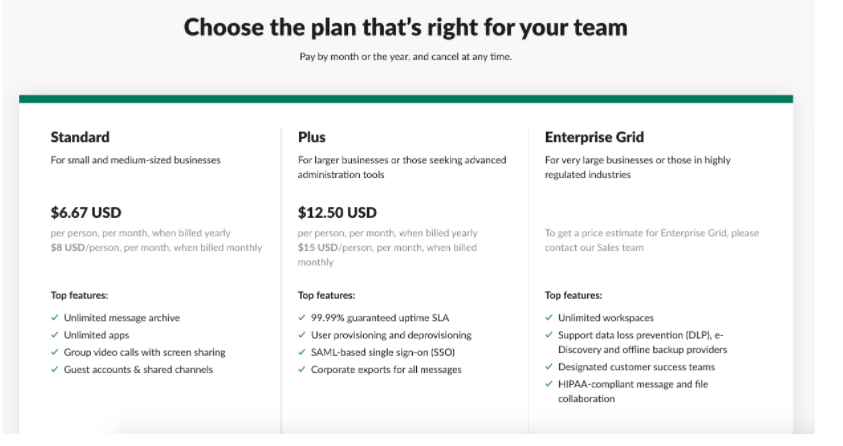The height and width of the screenshot is (446, 843).
Task: Click the "Choose the plan" page title
Action: coord(405,27)
